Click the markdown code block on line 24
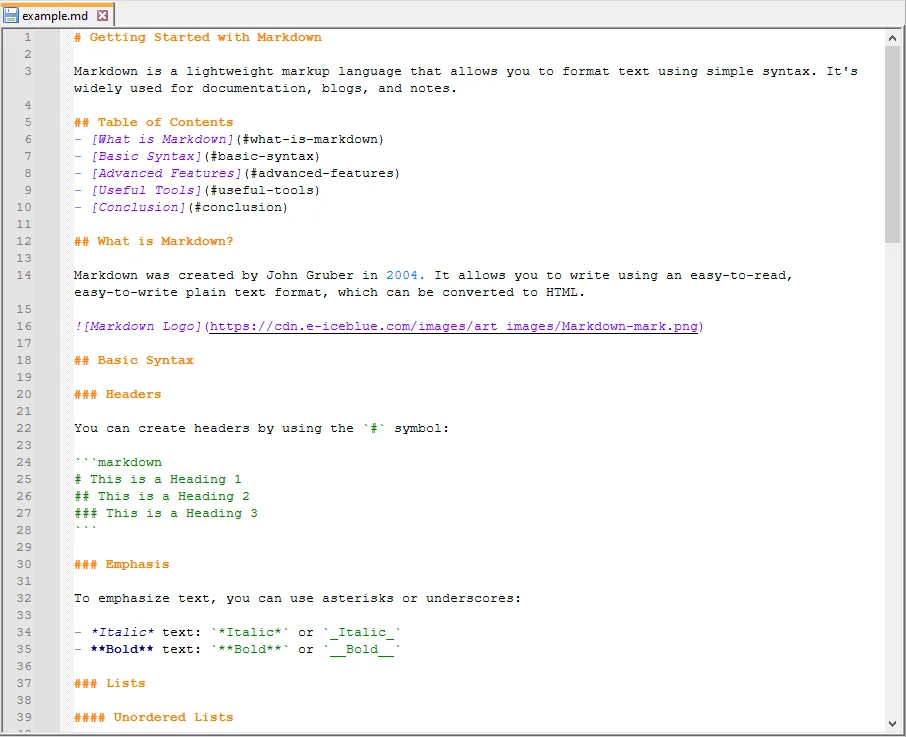 [117, 461]
